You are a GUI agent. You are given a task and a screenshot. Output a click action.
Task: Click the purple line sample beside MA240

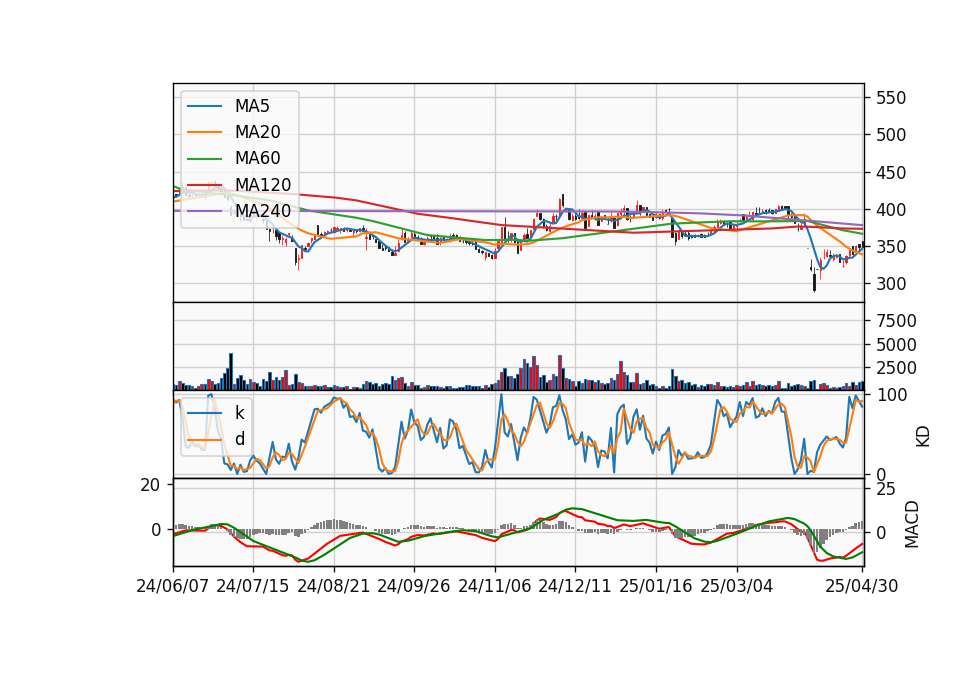click(x=204, y=212)
